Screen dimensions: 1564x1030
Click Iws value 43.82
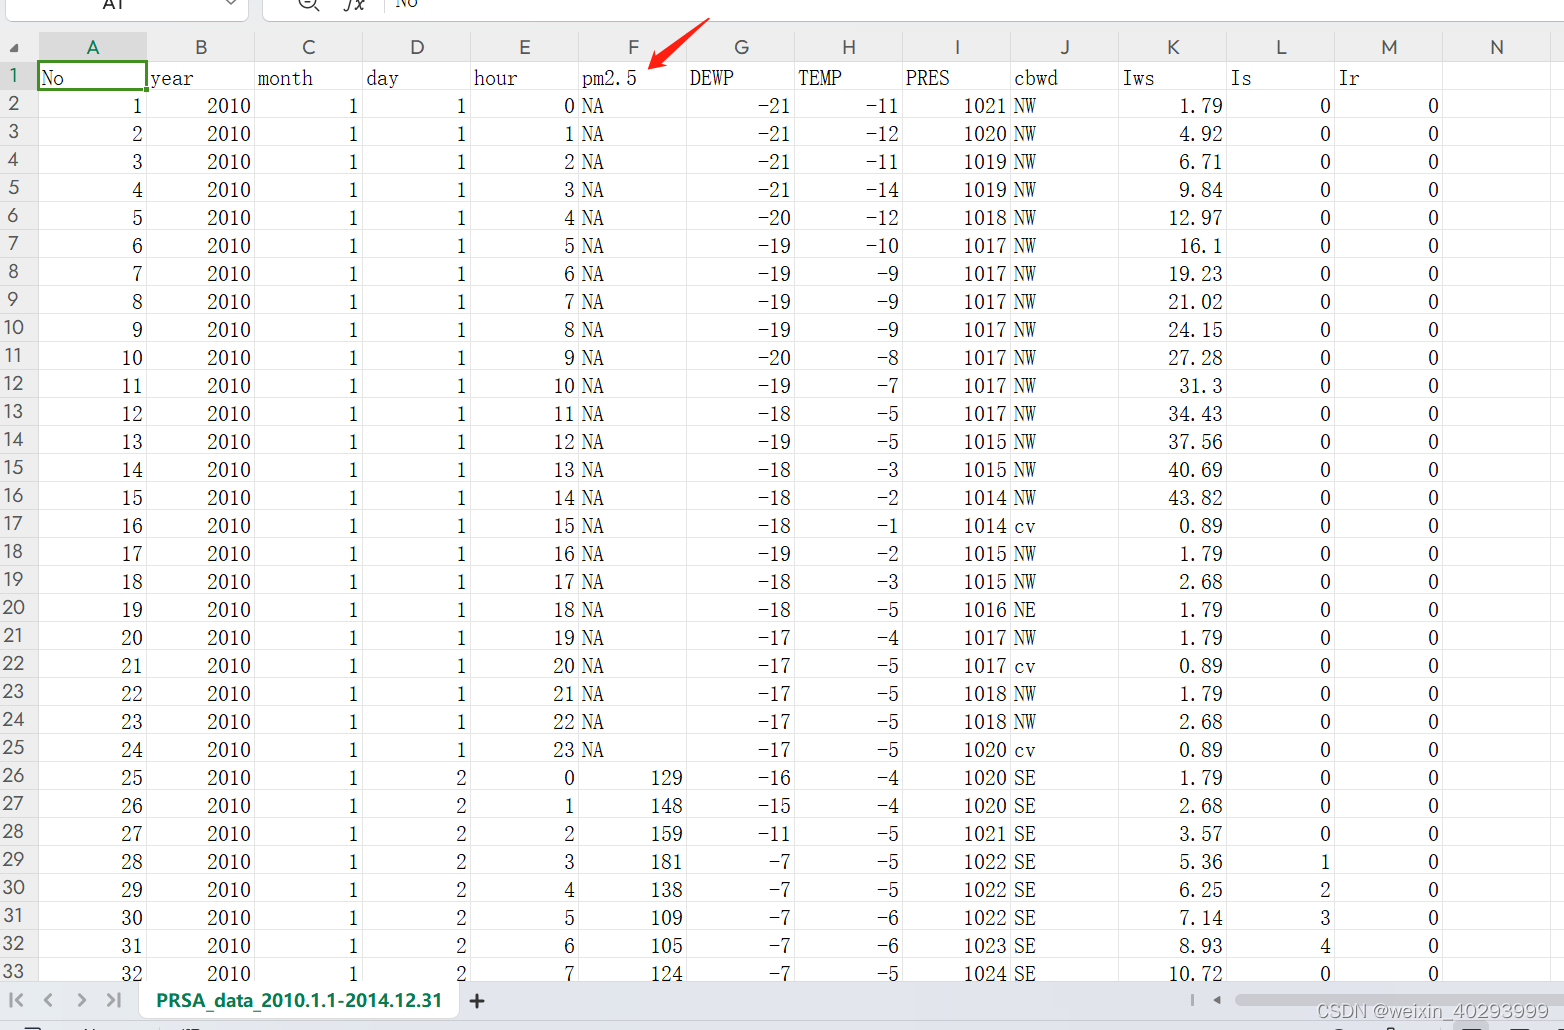tap(1173, 497)
